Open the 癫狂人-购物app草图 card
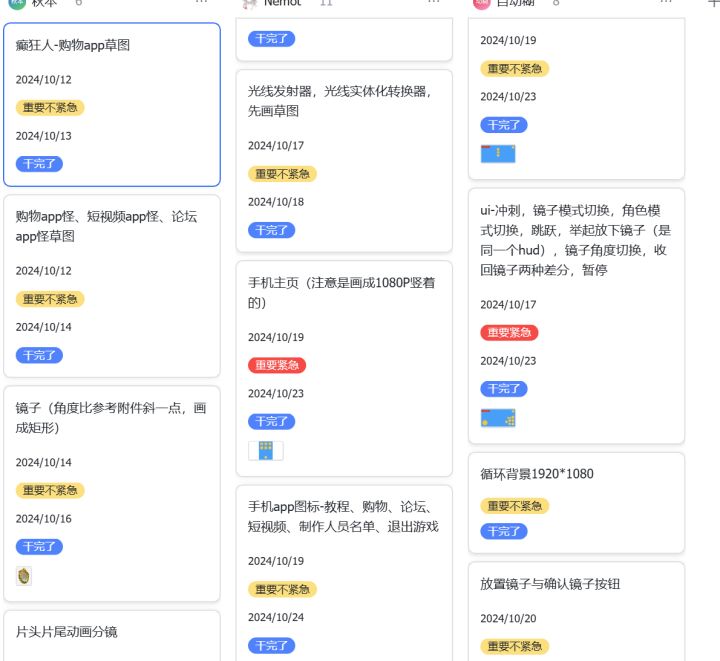The width and height of the screenshot is (720, 661). tap(73, 46)
